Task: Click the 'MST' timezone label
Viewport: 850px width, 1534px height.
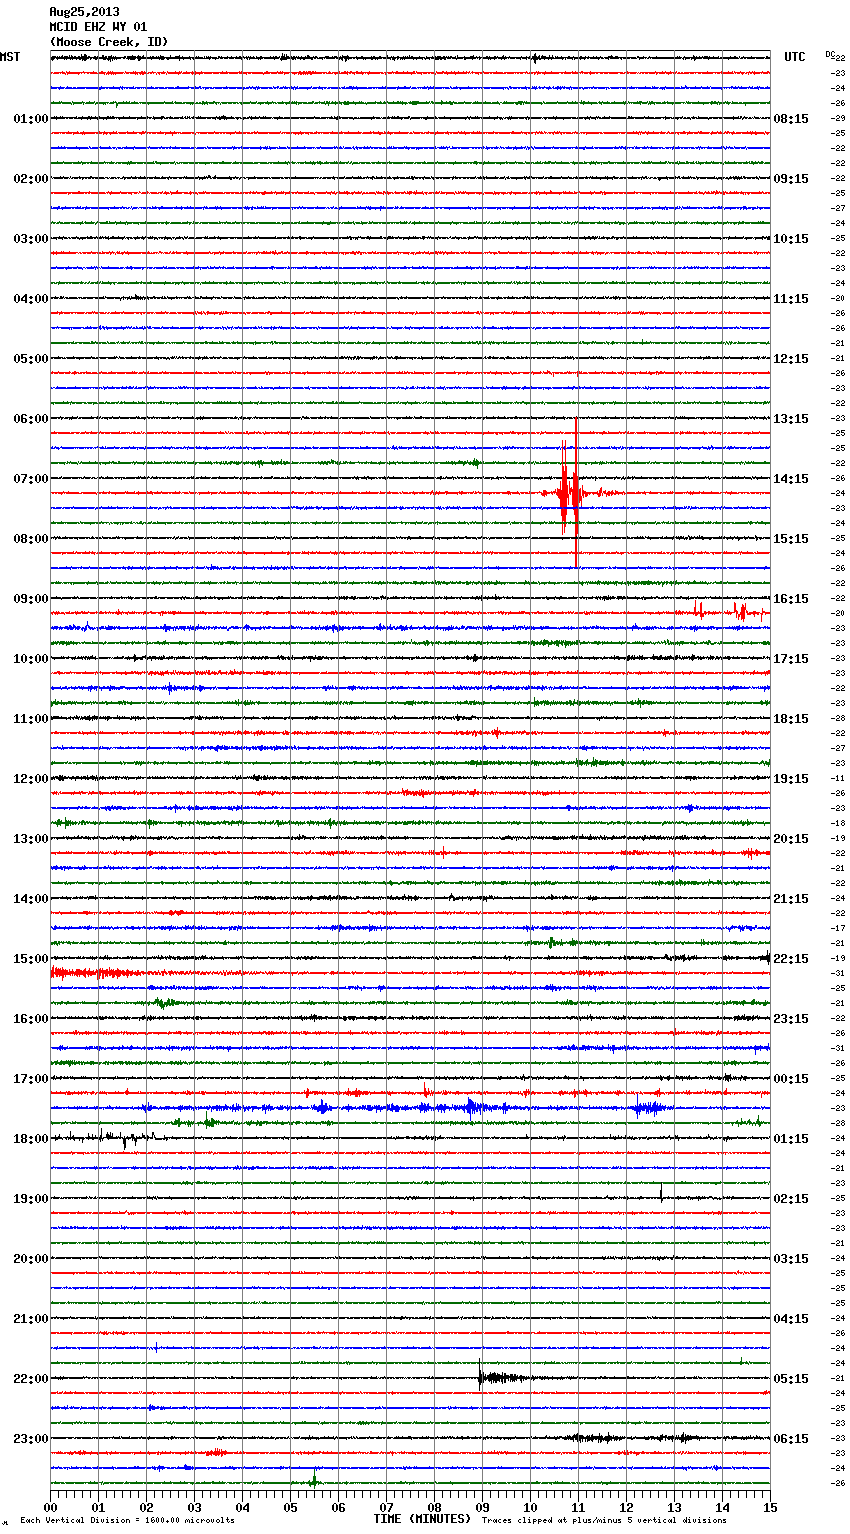Action: point(10,57)
